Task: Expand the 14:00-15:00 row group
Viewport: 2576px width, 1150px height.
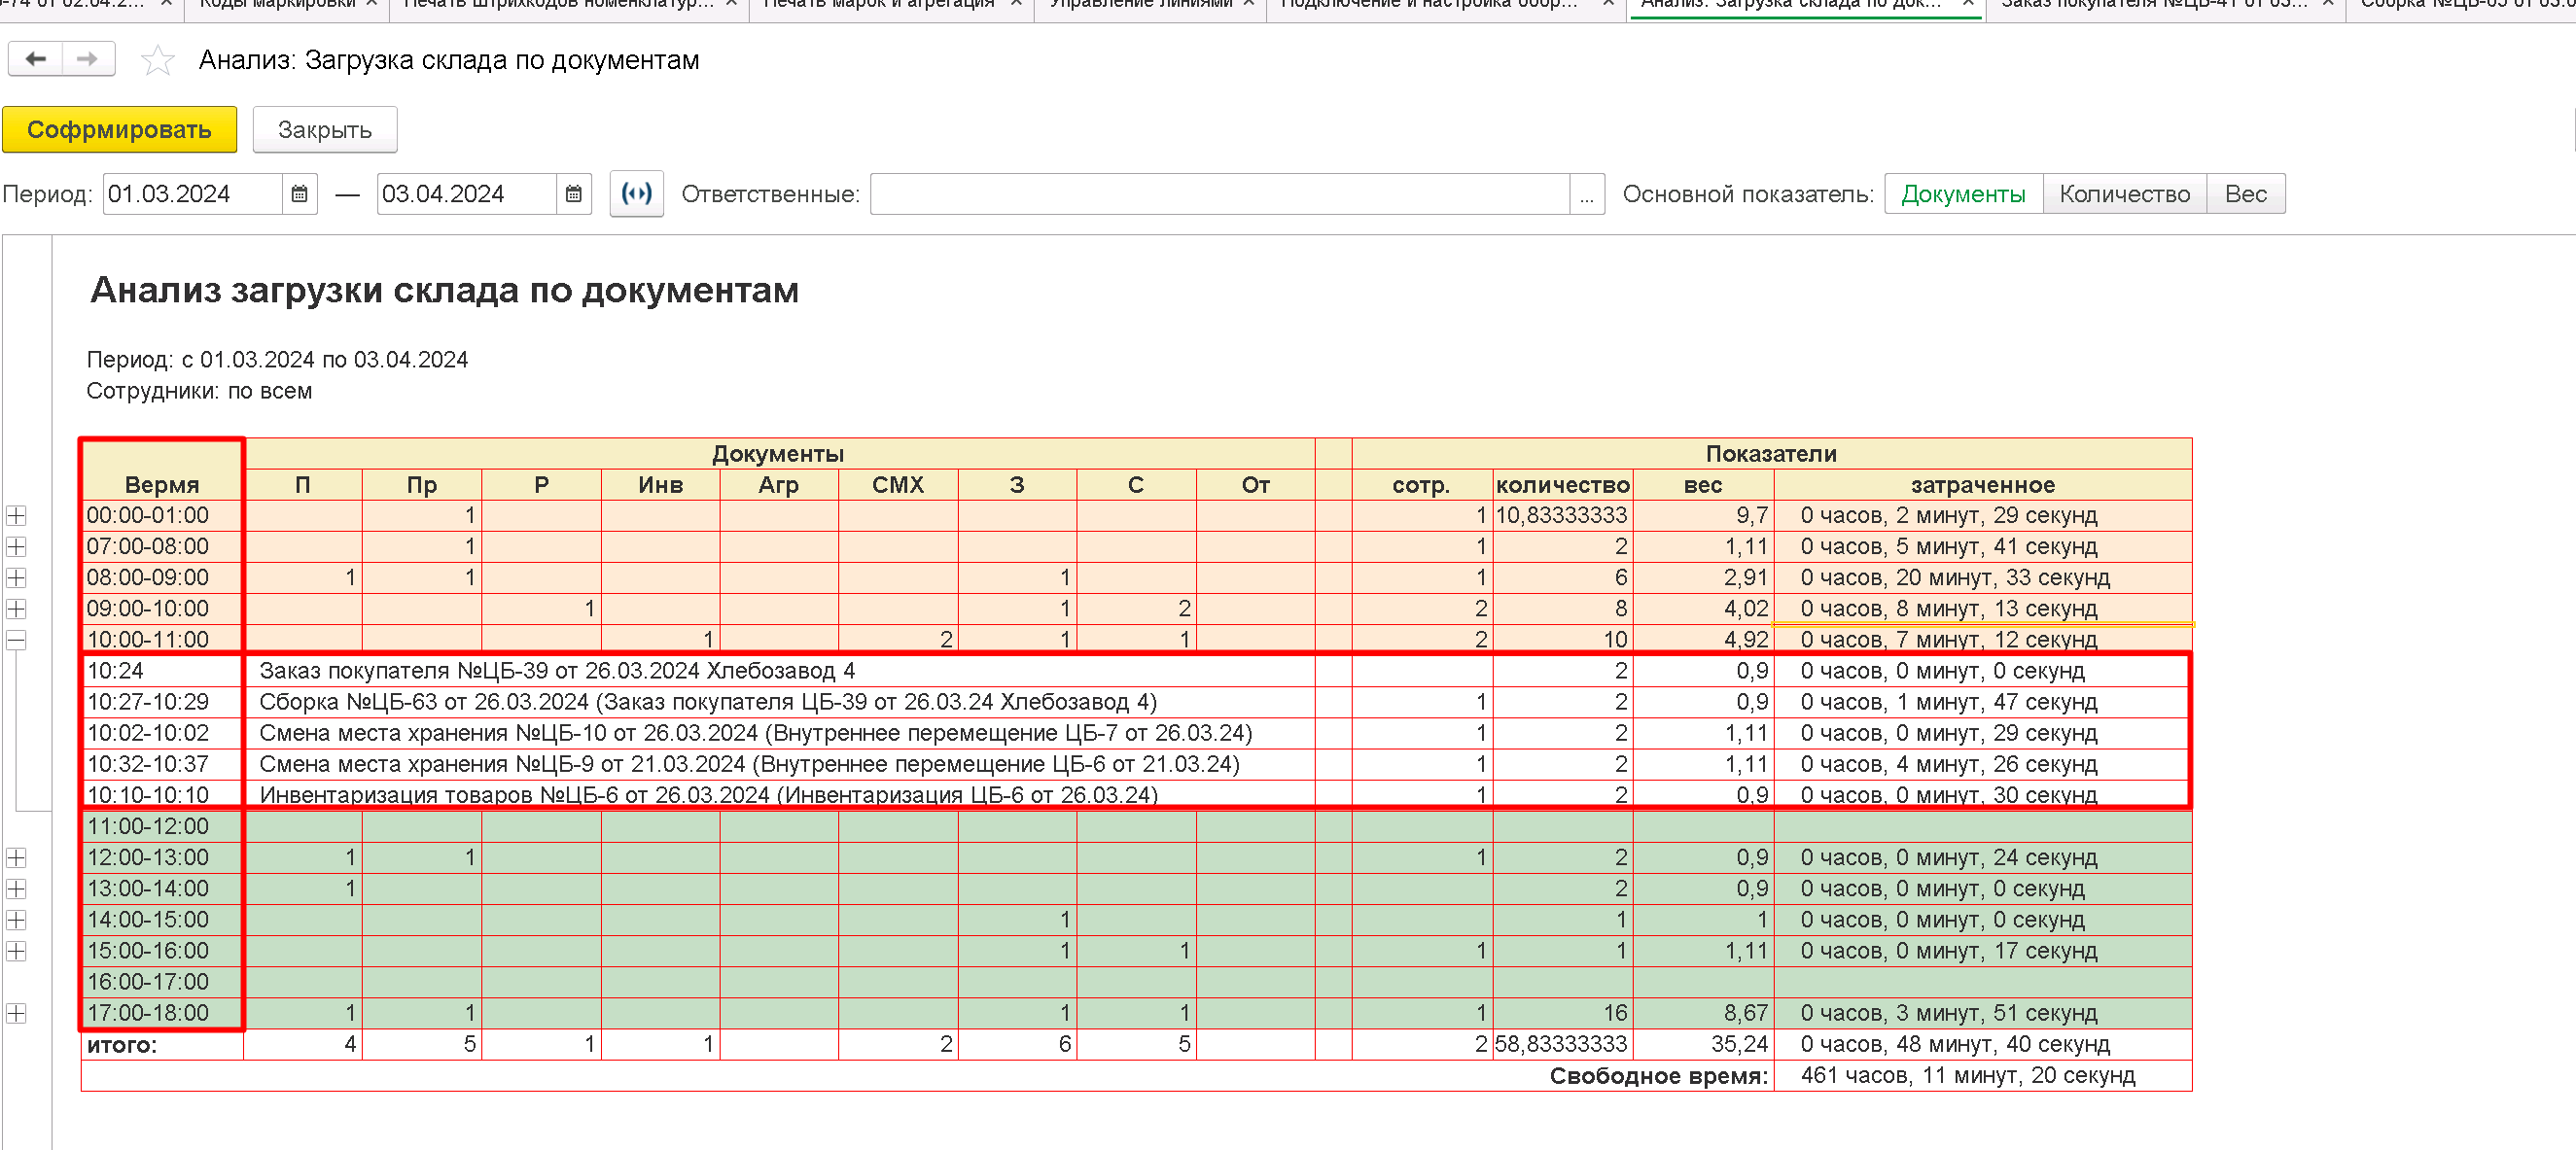Action: (x=16, y=920)
